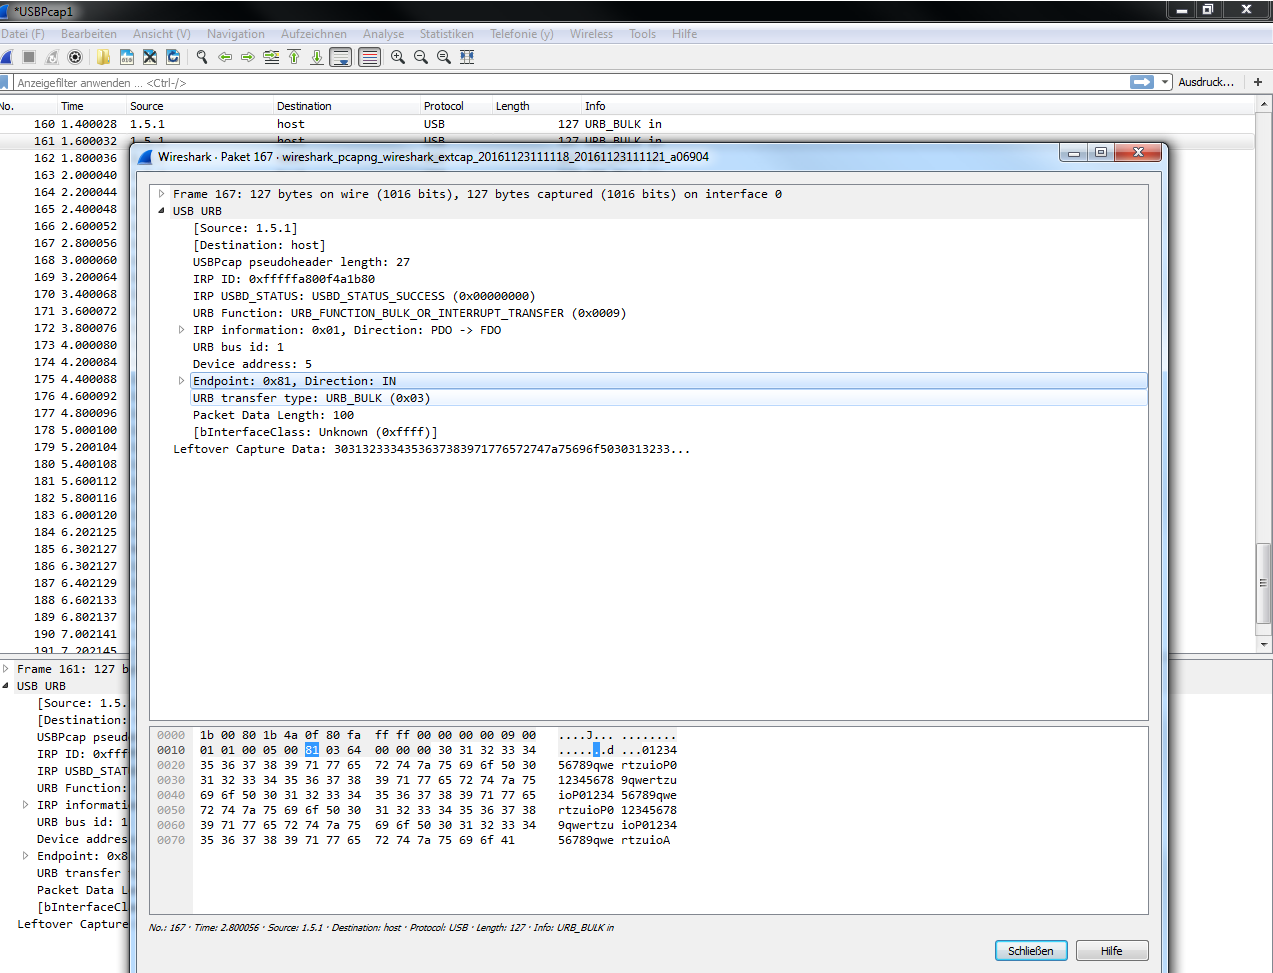Close the capture file icon
This screenshot has height=973, width=1273.
coord(150,57)
